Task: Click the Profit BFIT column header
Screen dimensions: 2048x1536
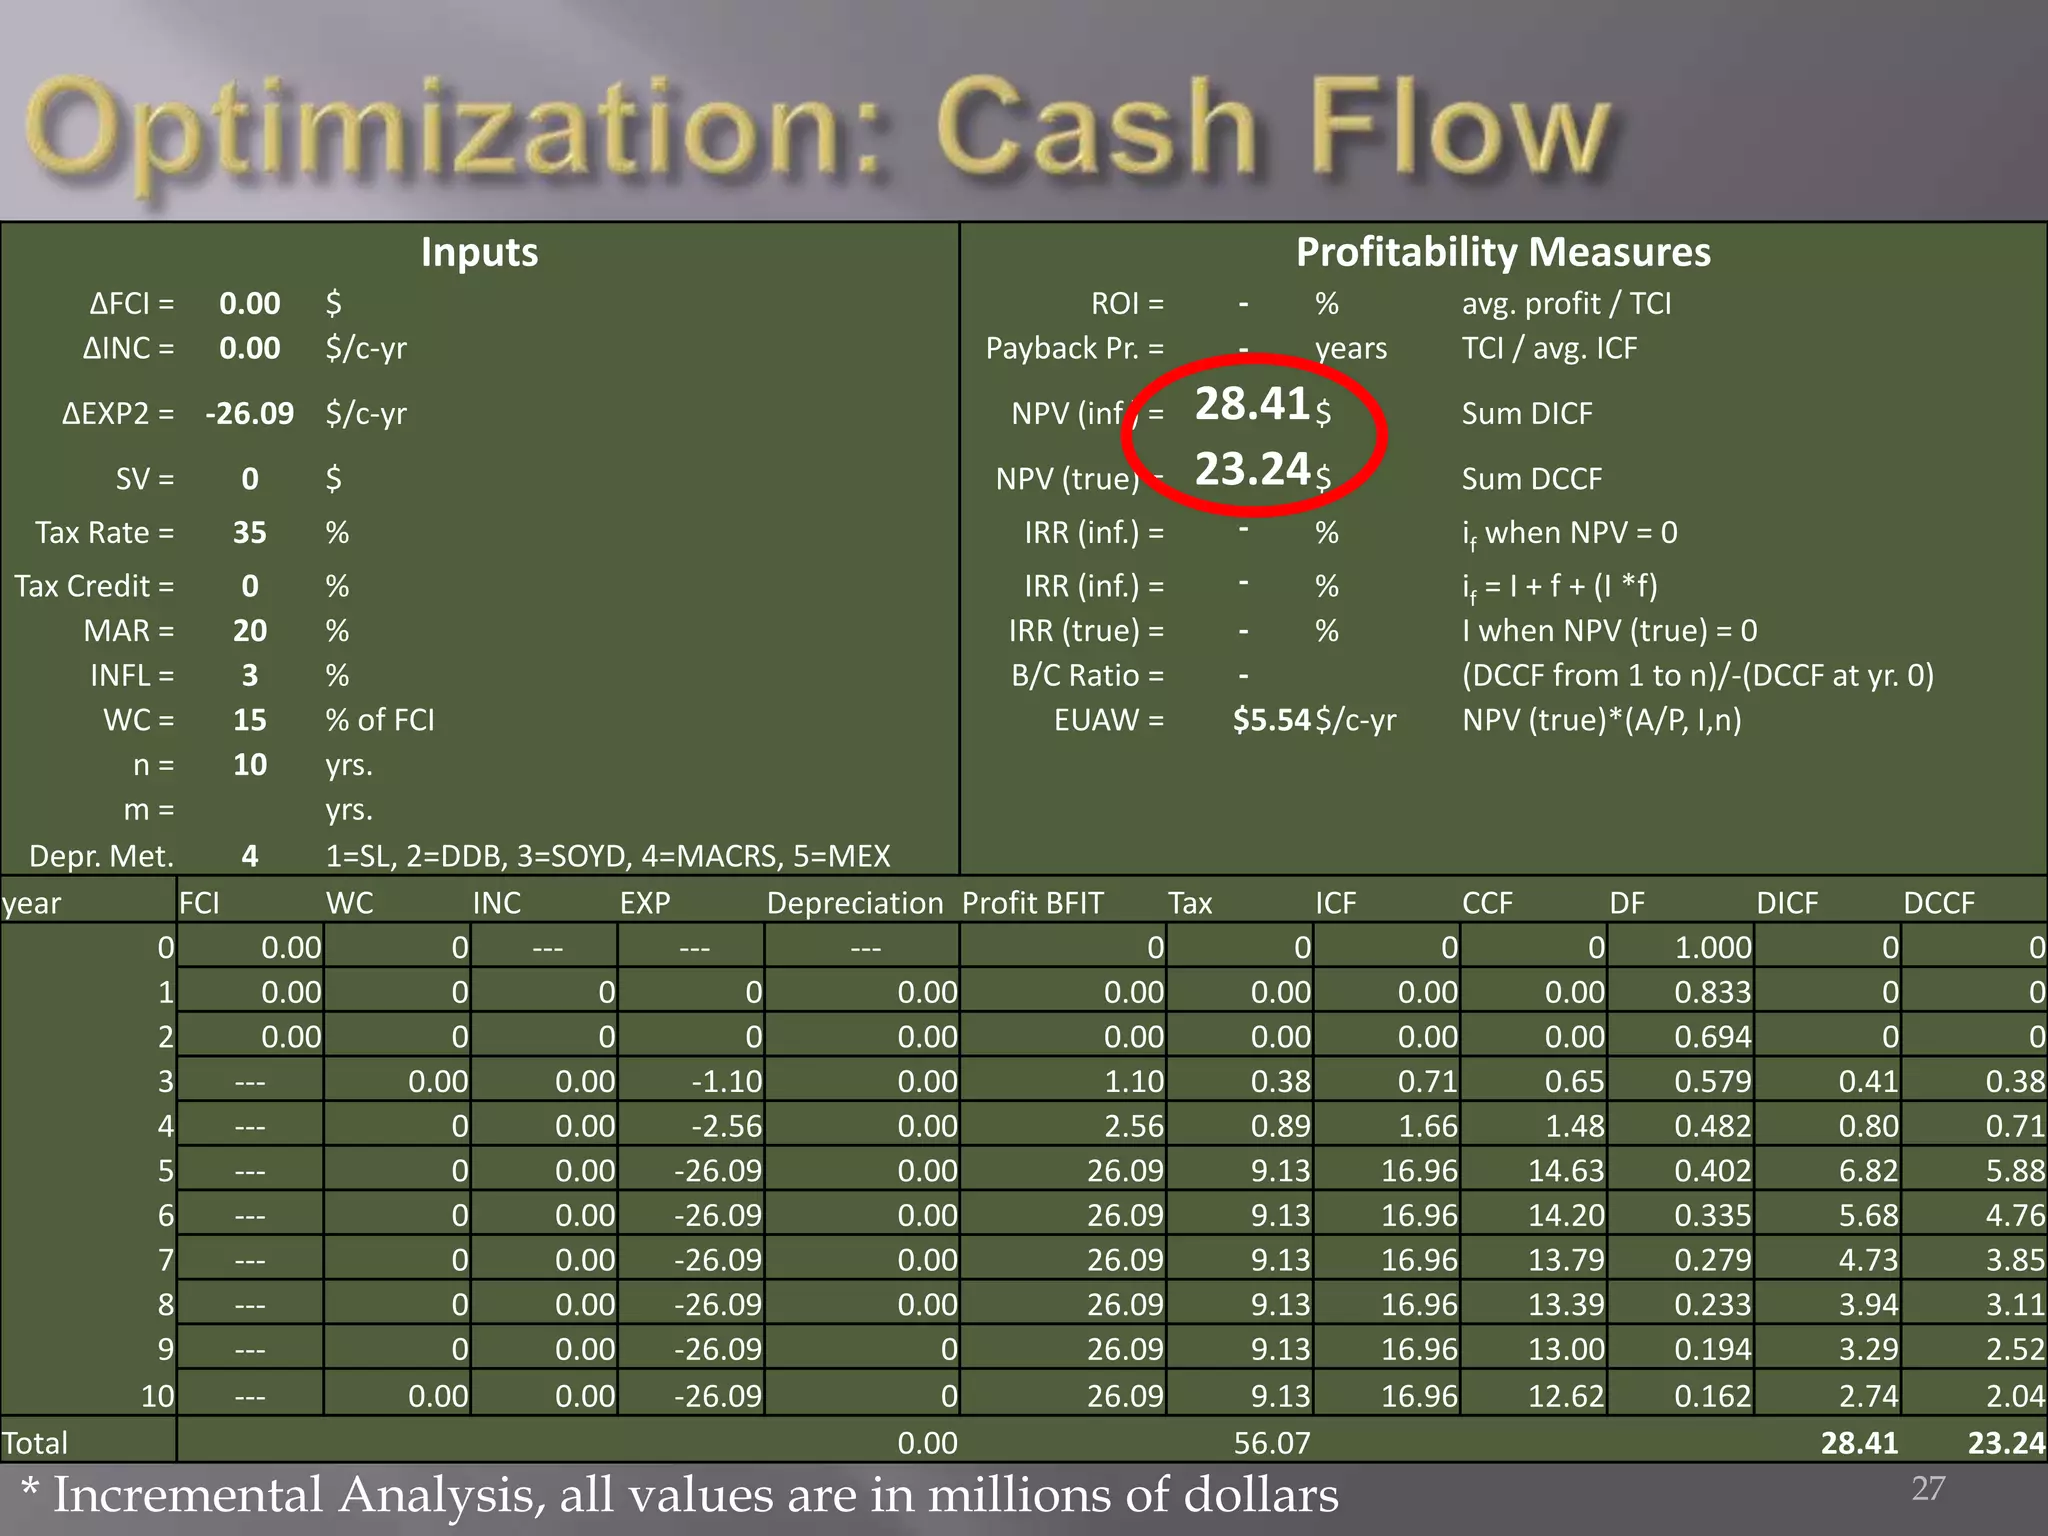Action: point(1032,903)
